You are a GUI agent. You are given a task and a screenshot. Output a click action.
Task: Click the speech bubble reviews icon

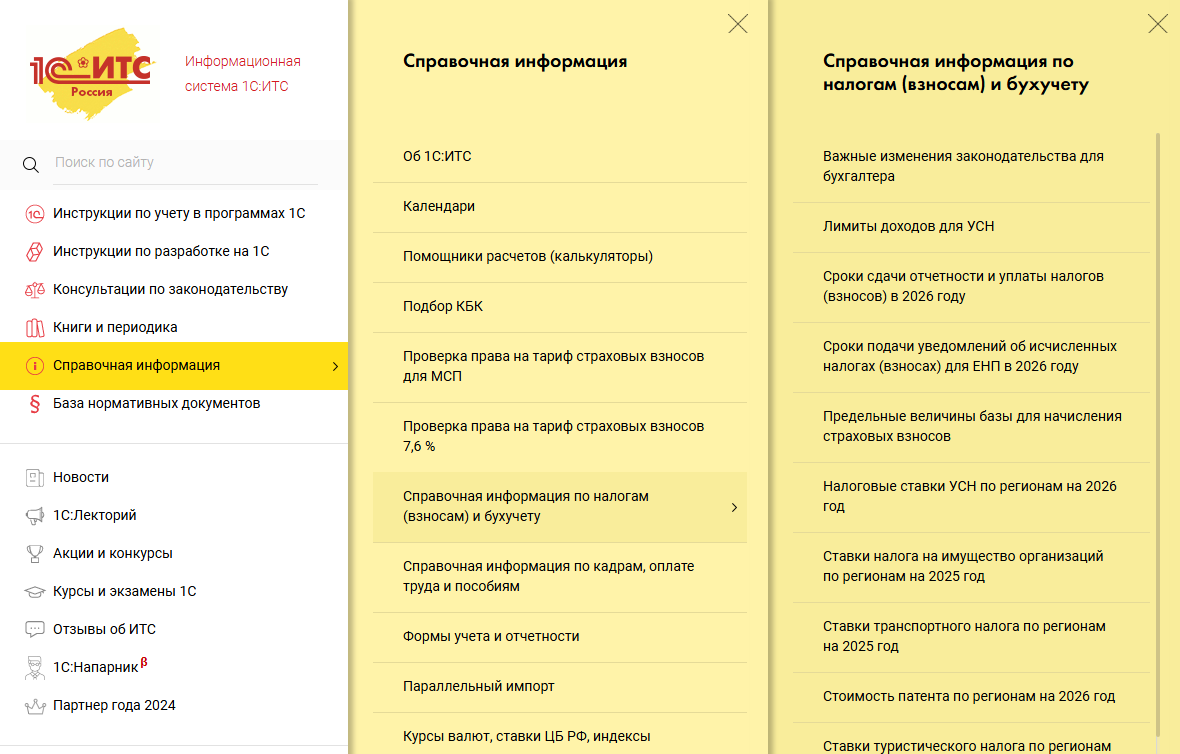35,629
